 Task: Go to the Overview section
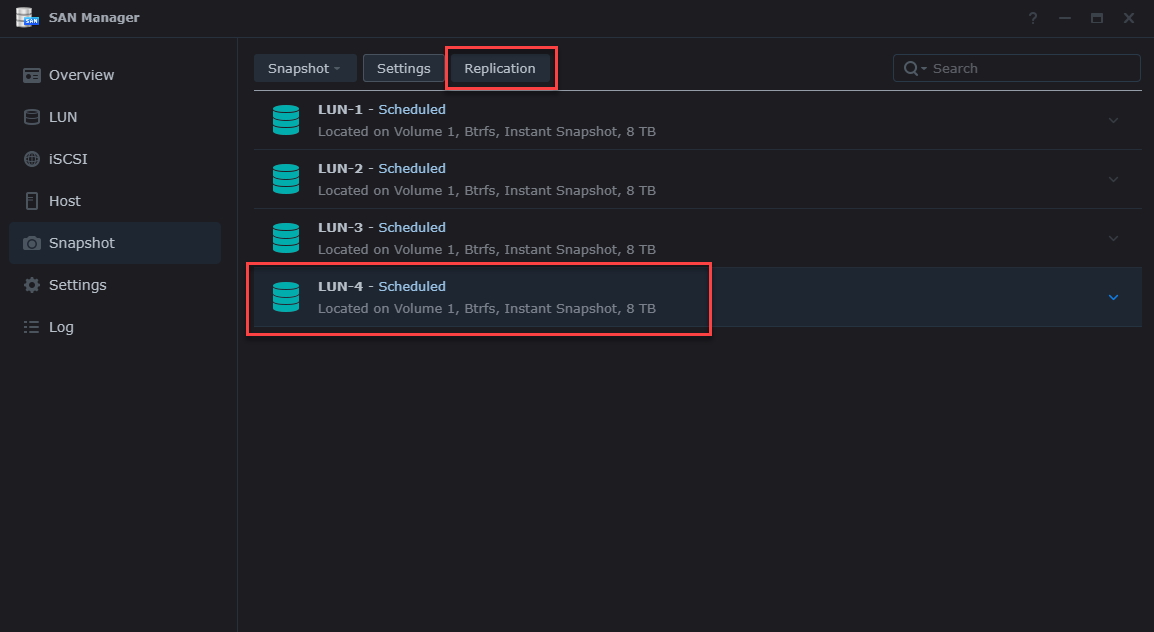pyautogui.click(x=81, y=75)
